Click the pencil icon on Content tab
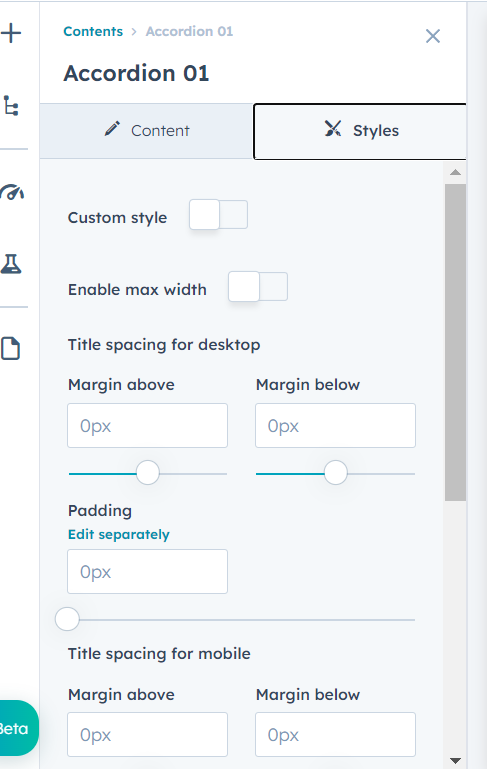Viewport: 487px width, 769px height. 112,129
